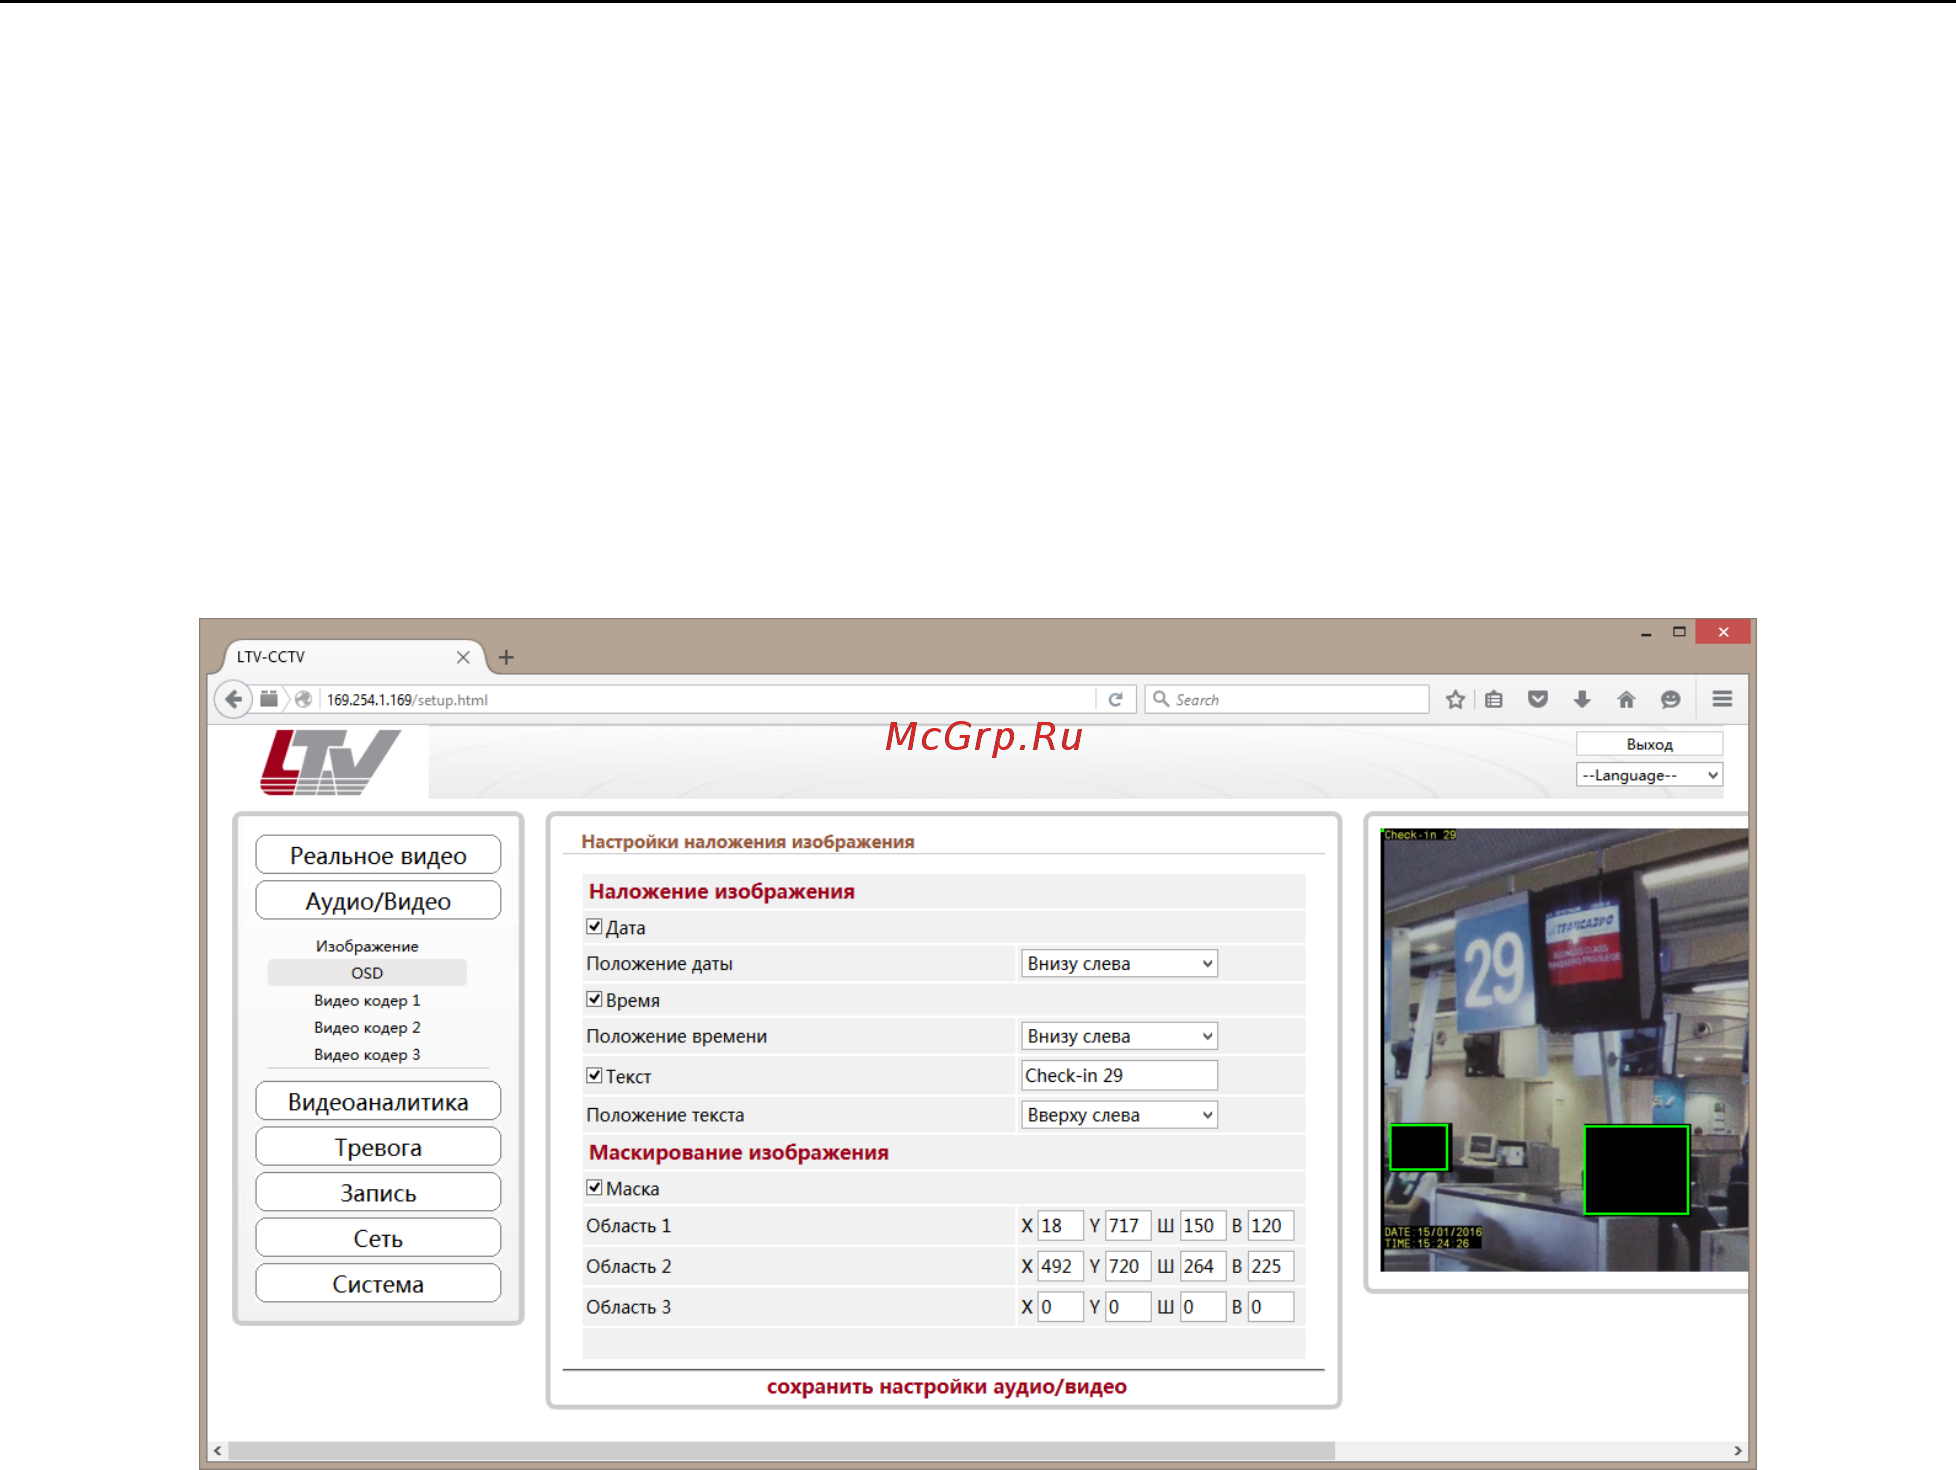1956x1470 pixels.
Task: Open the Language dropdown
Action: tap(1649, 775)
